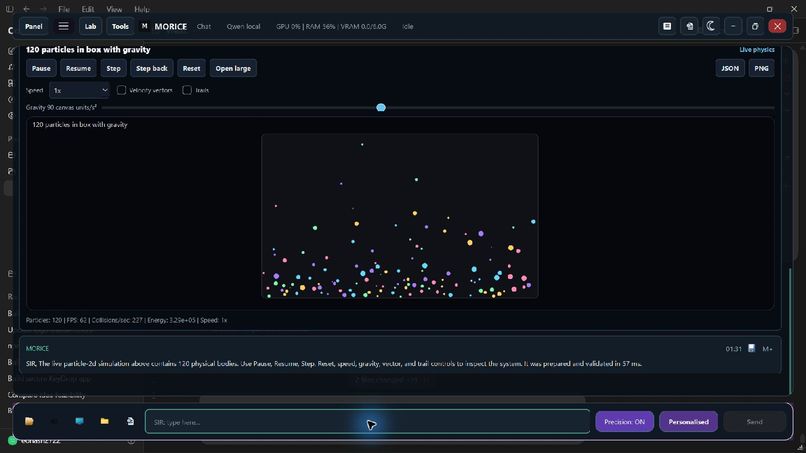Viewport: 806px width, 453px height.
Task: Click the 01:31 message timestamp
Action: pyautogui.click(x=734, y=349)
